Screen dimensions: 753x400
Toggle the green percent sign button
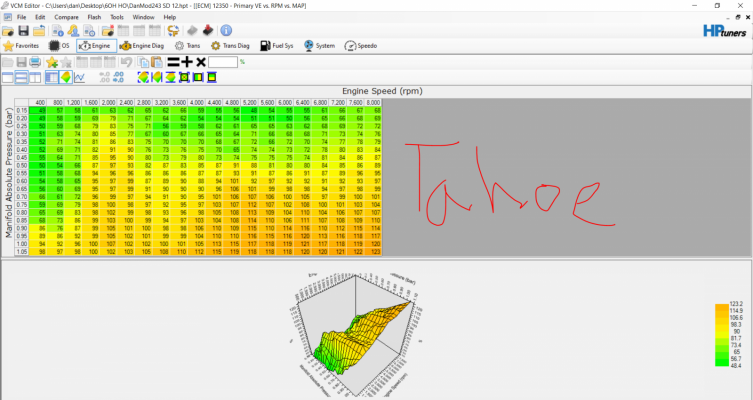[243, 62]
